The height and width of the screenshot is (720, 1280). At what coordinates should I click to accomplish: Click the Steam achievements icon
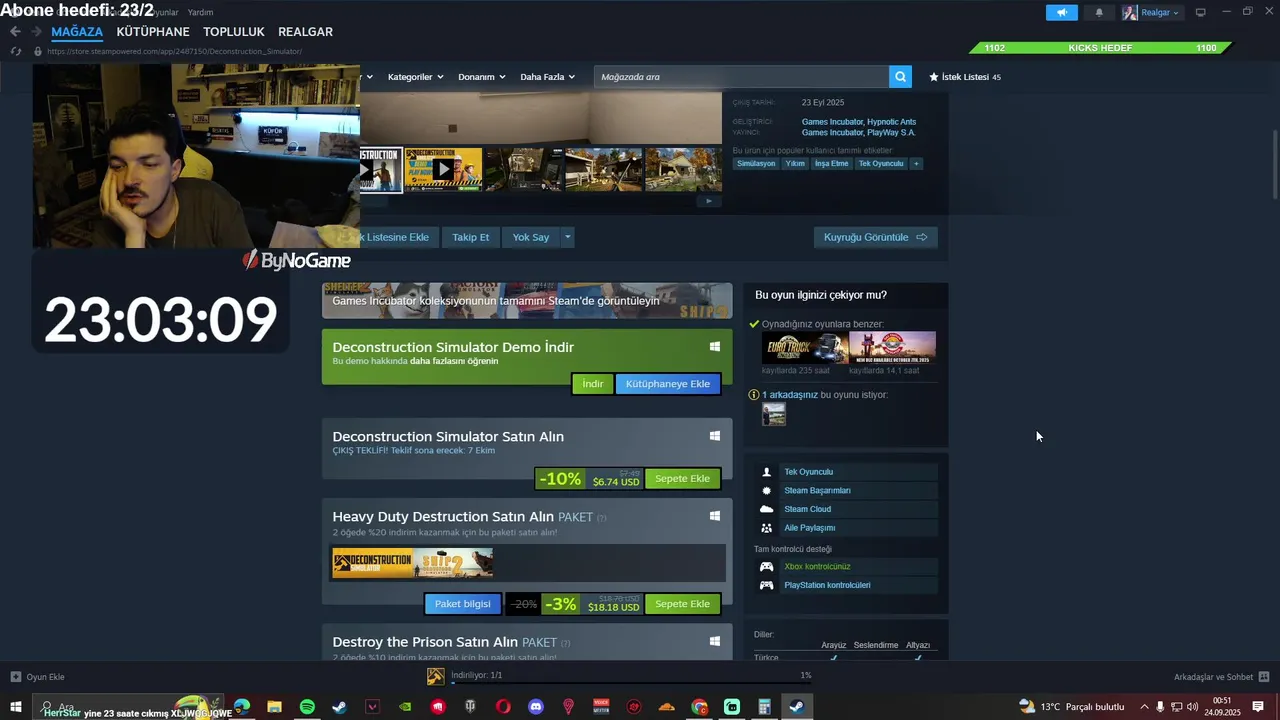(x=767, y=491)
